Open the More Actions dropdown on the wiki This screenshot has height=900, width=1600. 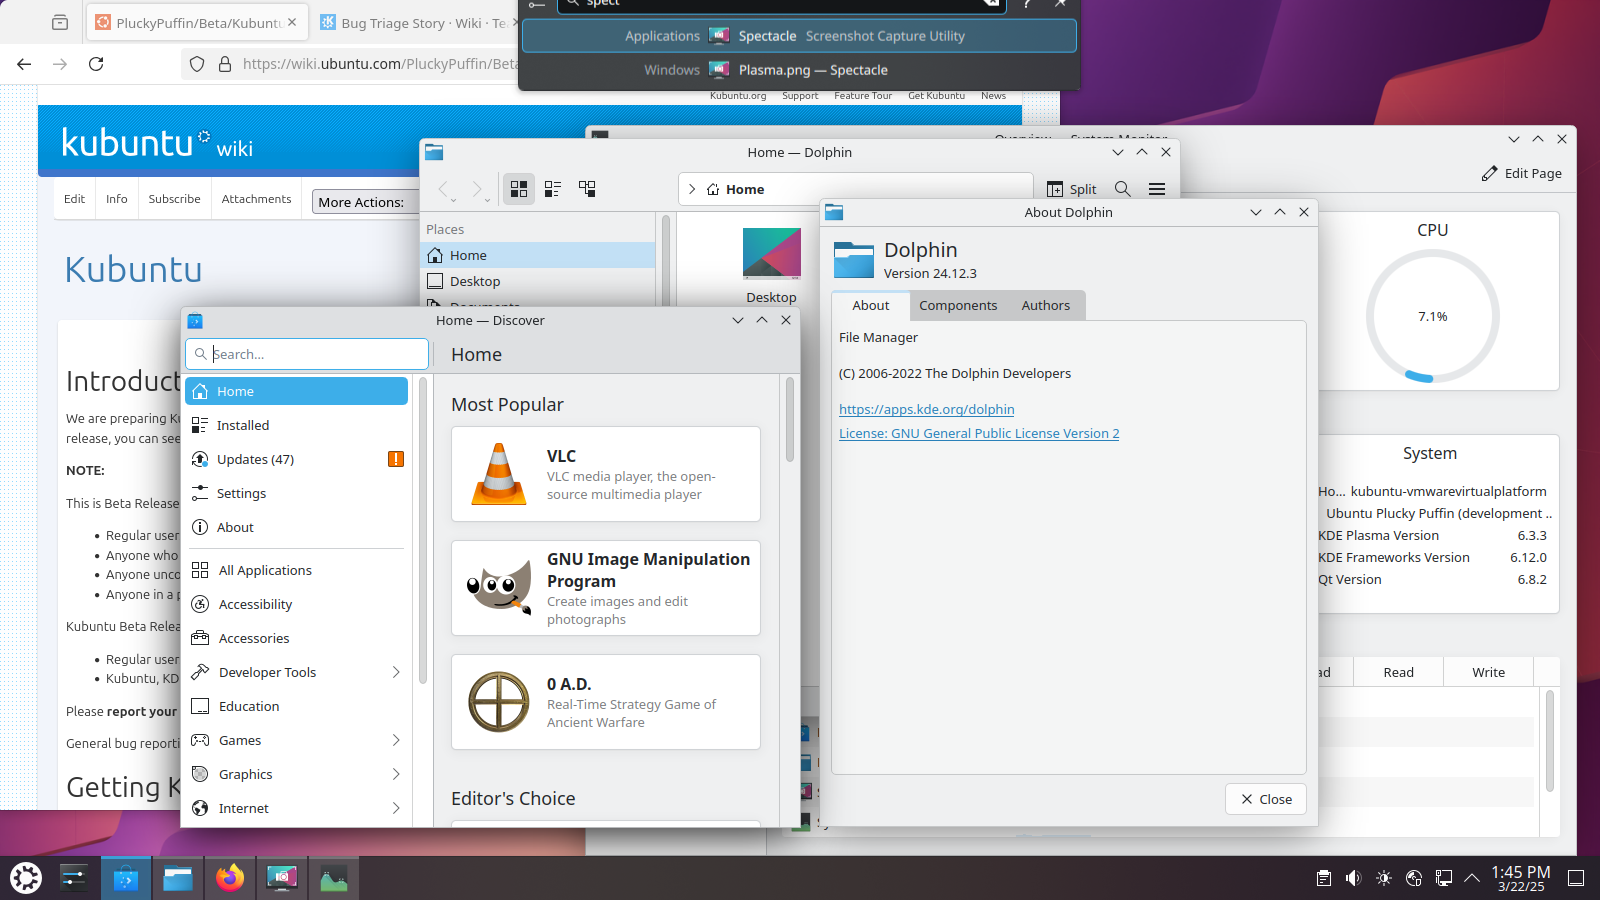point(365,202)
